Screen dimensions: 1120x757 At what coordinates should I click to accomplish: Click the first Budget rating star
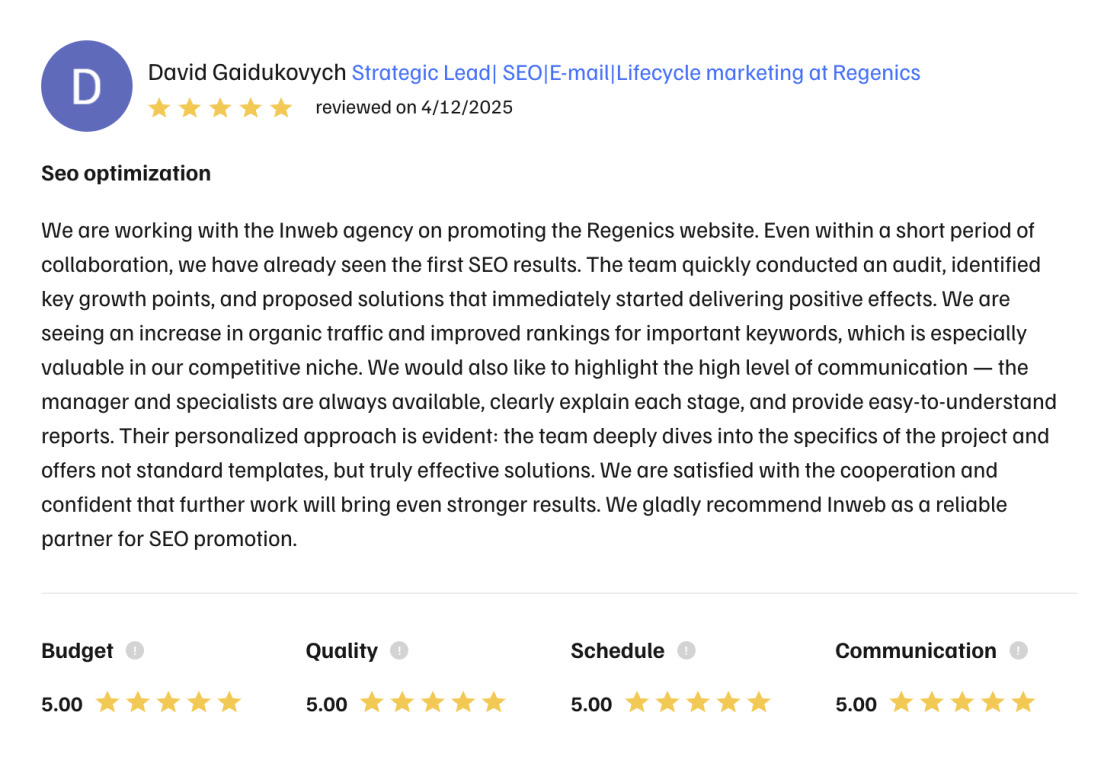107,703
